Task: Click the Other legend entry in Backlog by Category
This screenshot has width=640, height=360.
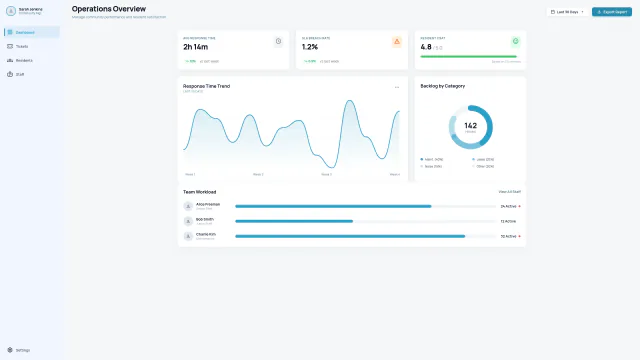Action: click(x=483, y=167)
